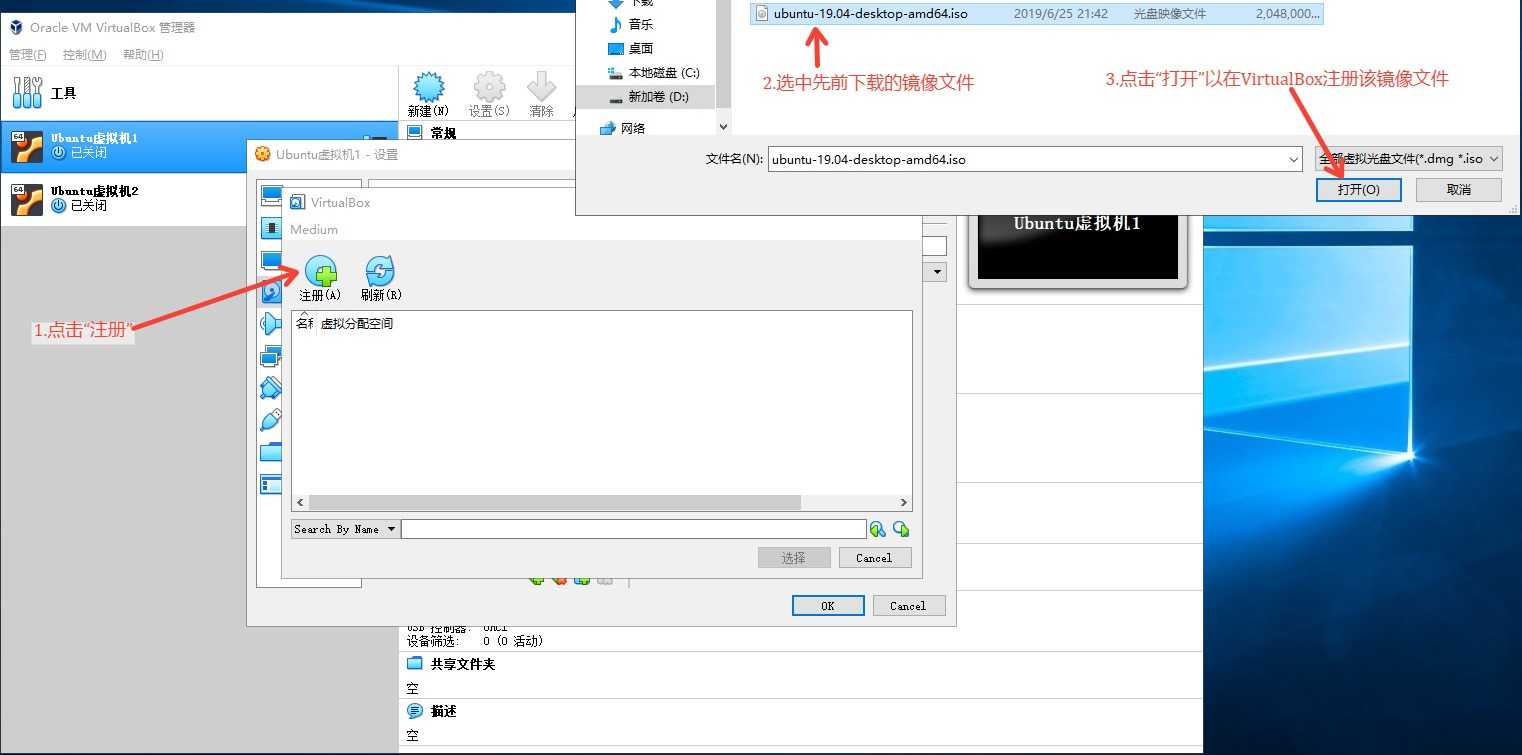Open the 管理(F) menu
1522x755 pixels.
[x=29, y=54]
